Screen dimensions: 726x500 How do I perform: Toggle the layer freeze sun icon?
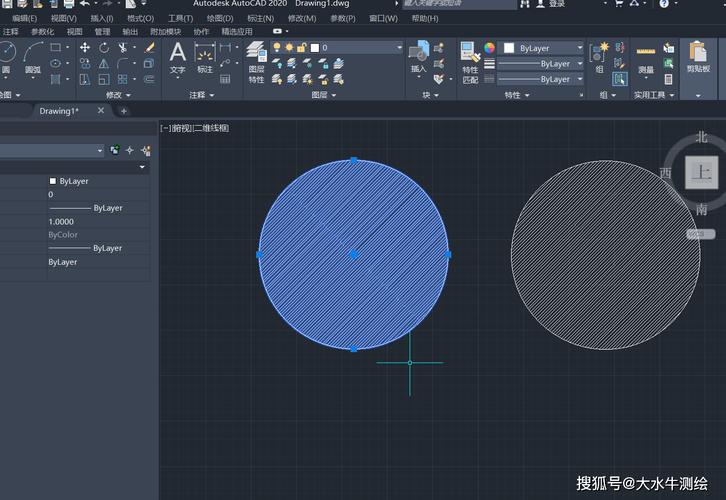287,47
